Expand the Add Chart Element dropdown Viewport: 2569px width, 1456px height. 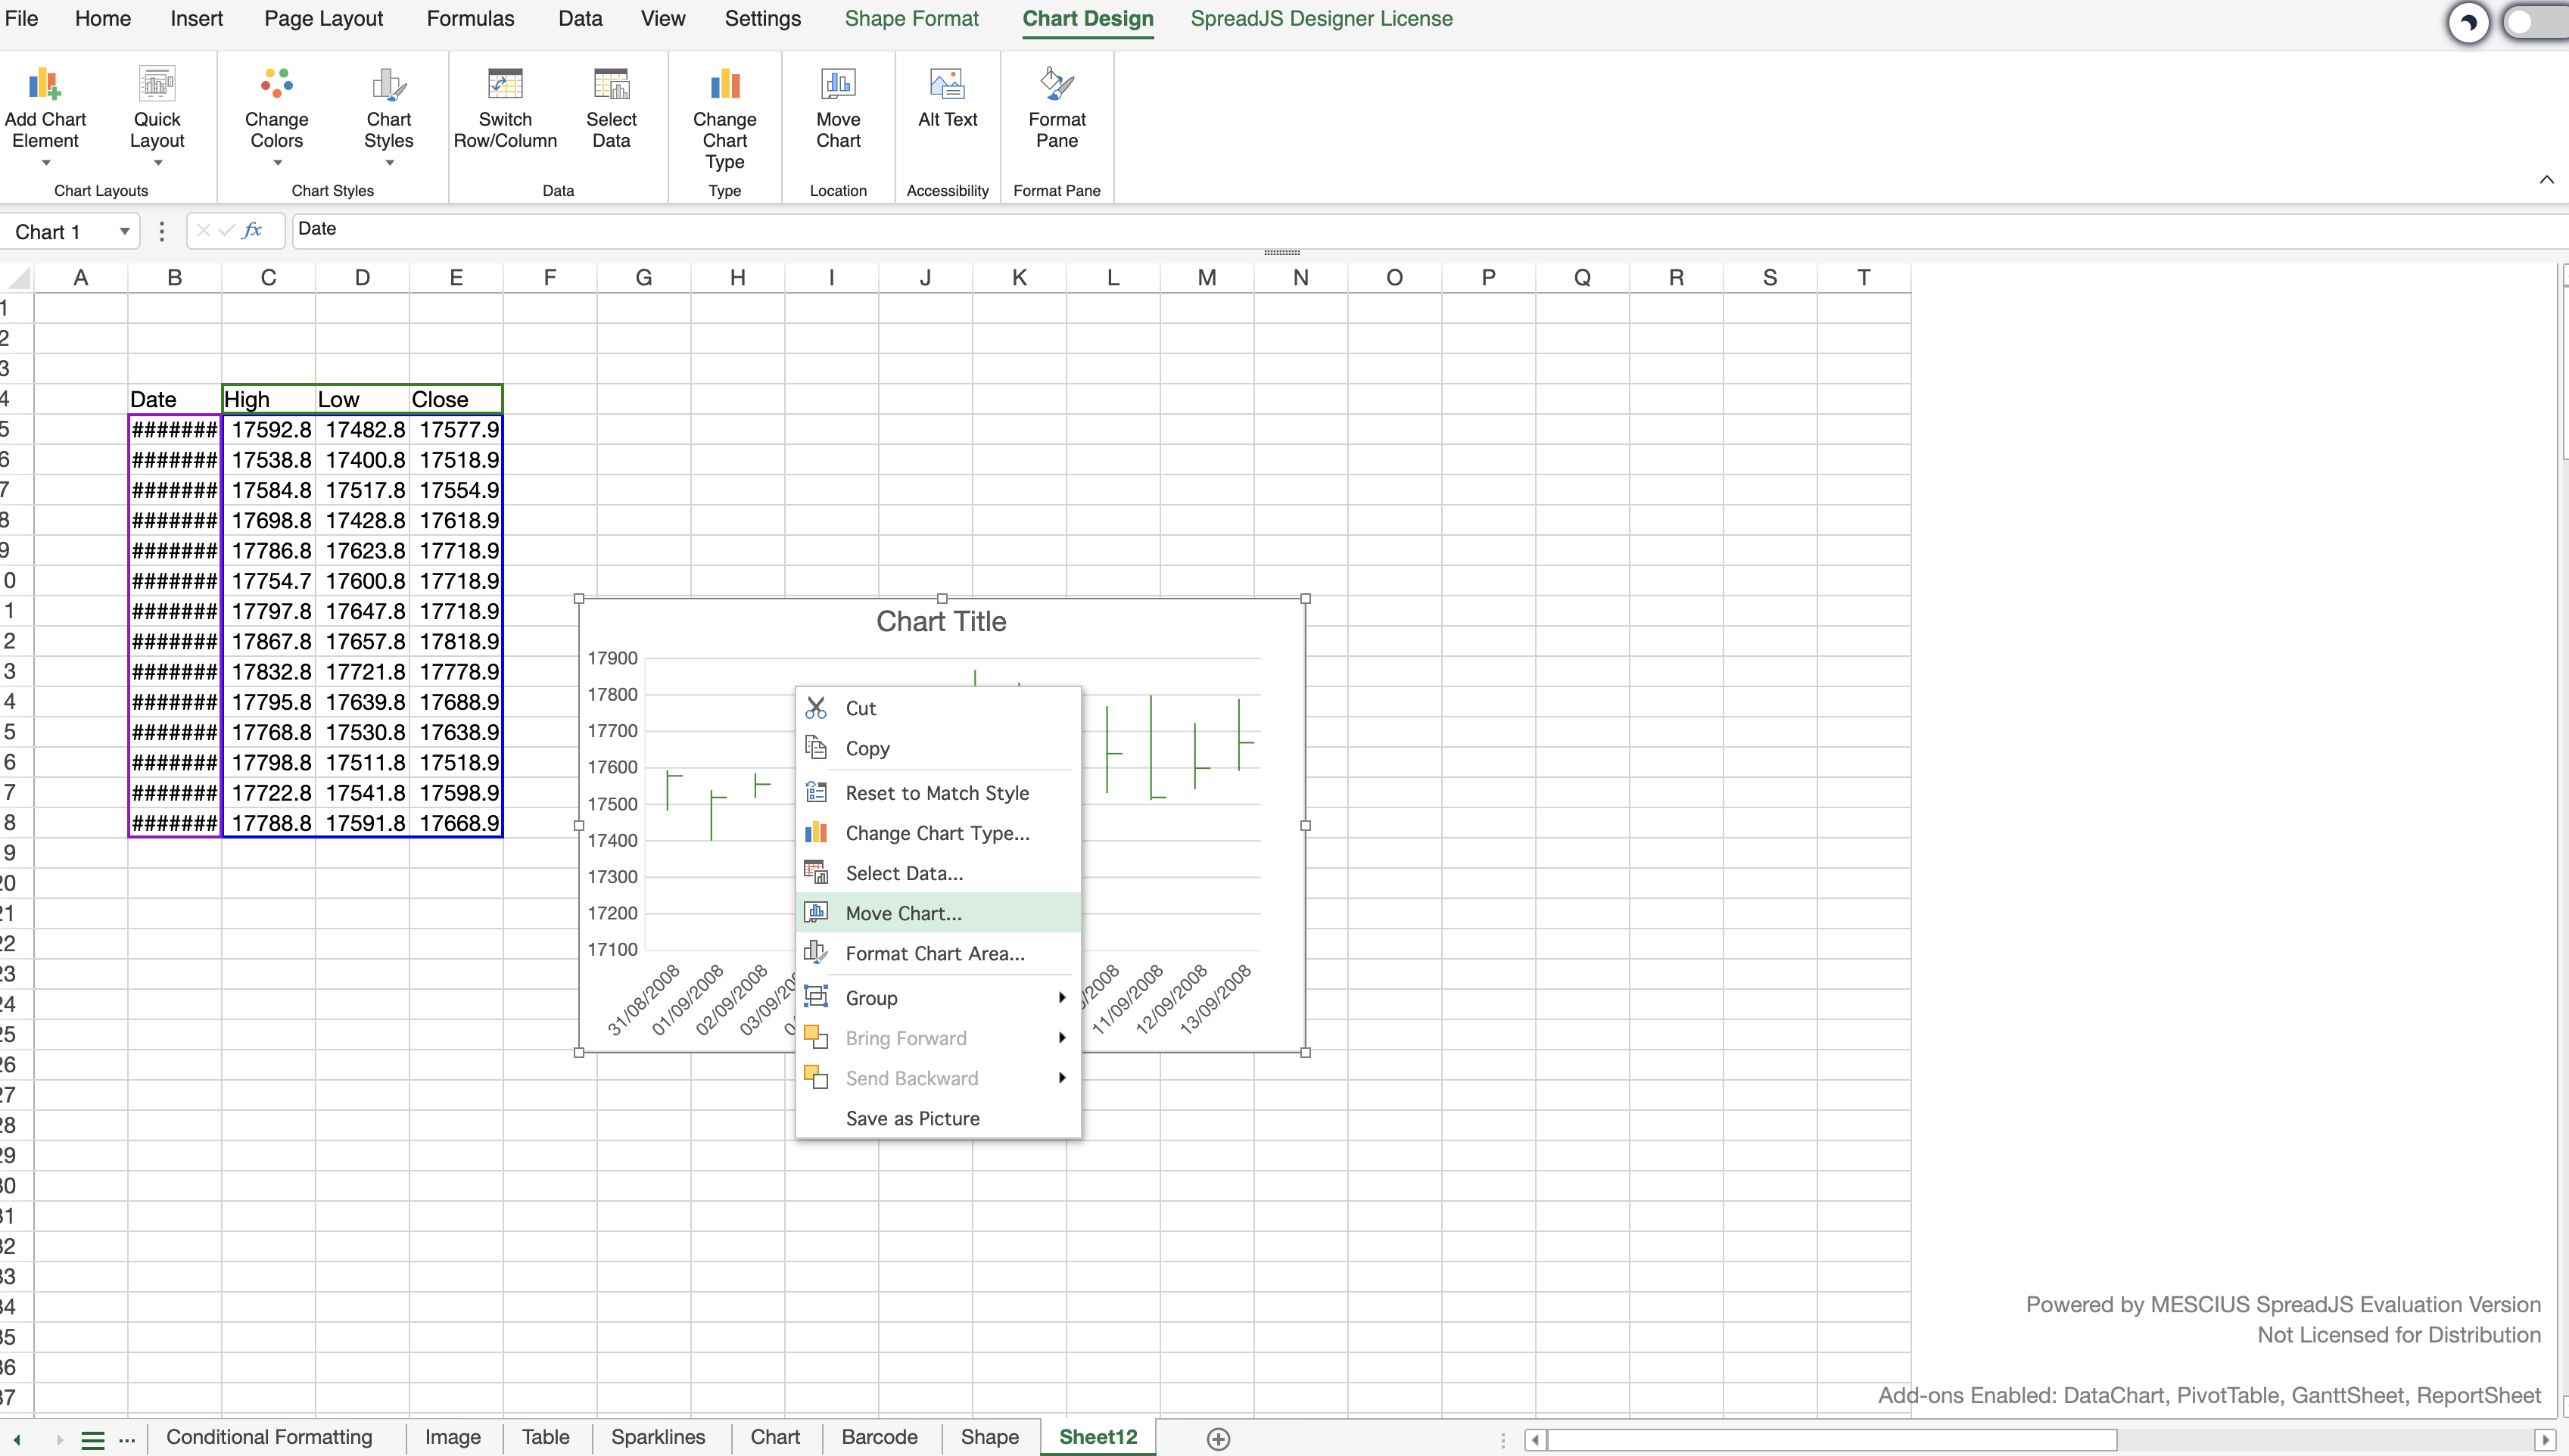[x=45, y=163]
